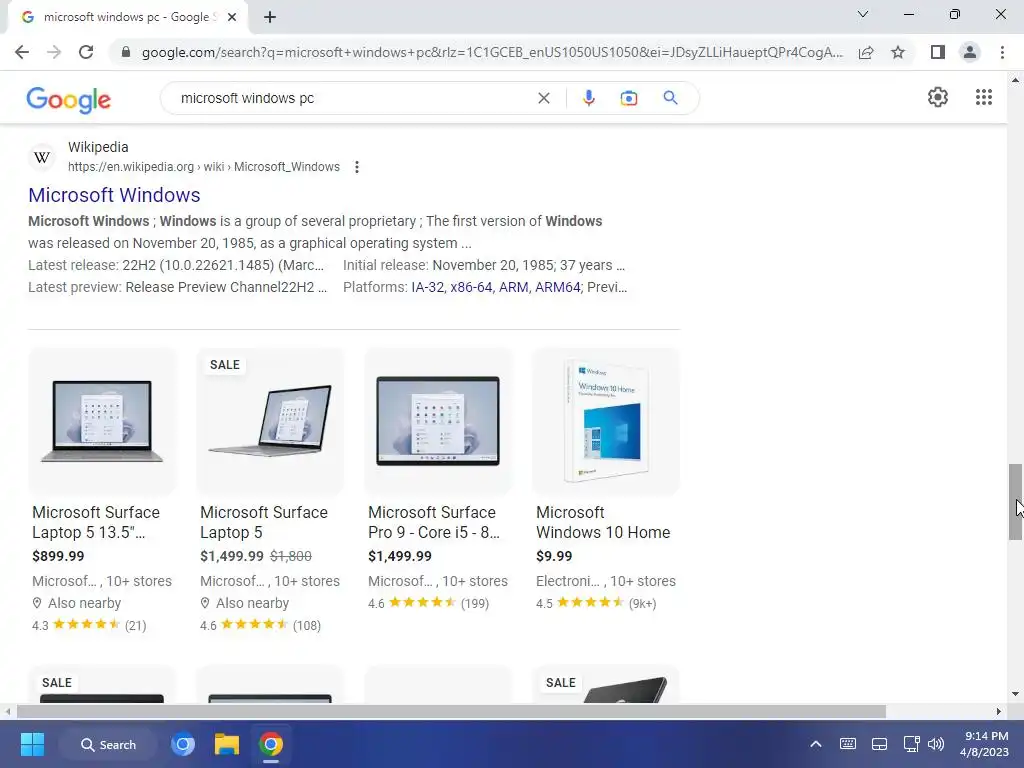The width and height of the screenshot is (1024, 768).
Task: Open the Windows Start menu
Action: coord(32,744)
